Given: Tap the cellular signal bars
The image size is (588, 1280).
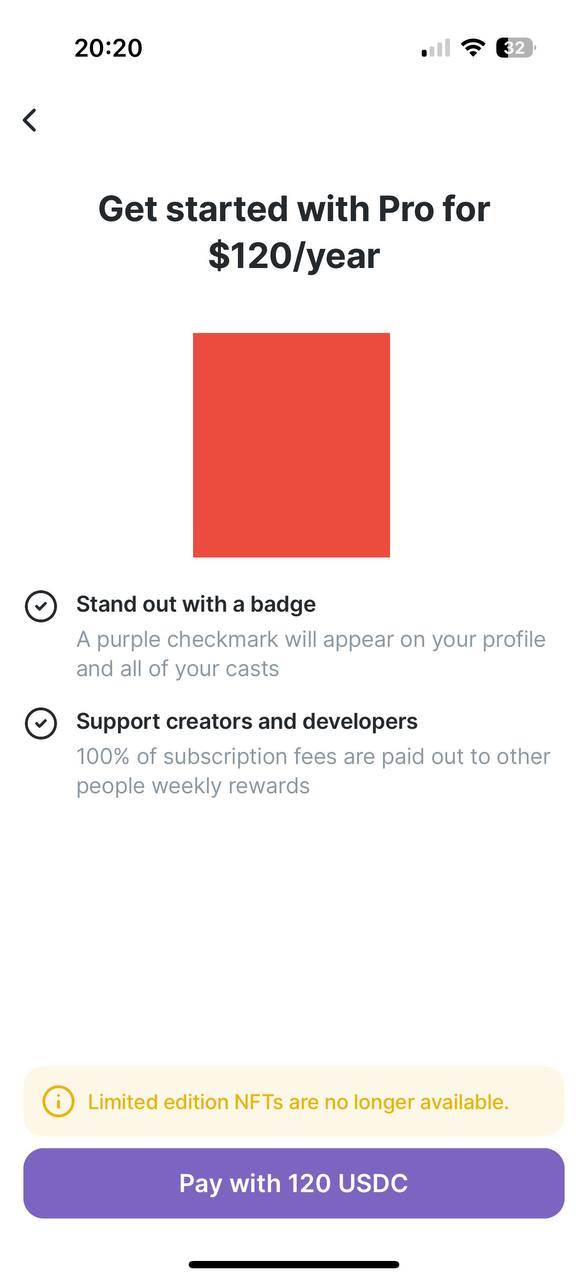Looking at the screenshot, I should pyautogui.click(x=436, y=48).
